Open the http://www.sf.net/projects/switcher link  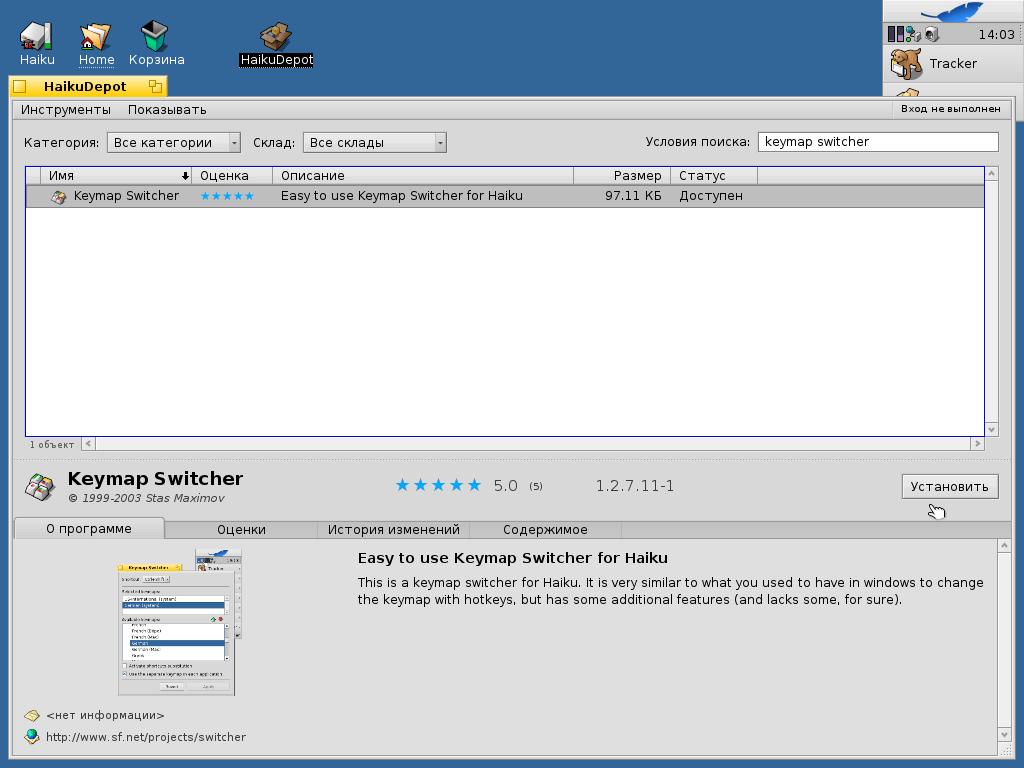pos(146,737)
